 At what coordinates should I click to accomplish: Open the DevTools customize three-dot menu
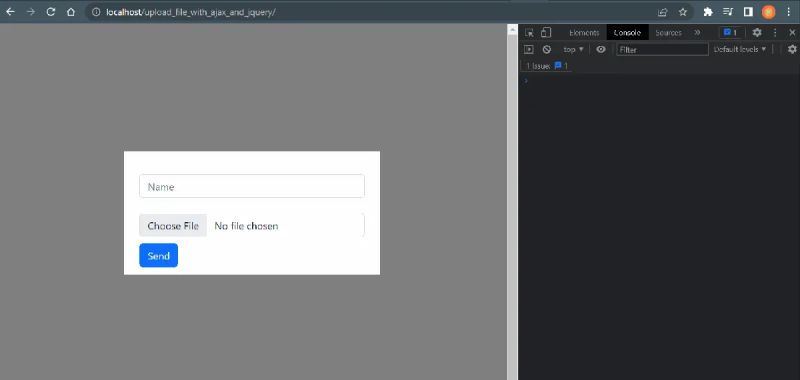click(775, 33)
